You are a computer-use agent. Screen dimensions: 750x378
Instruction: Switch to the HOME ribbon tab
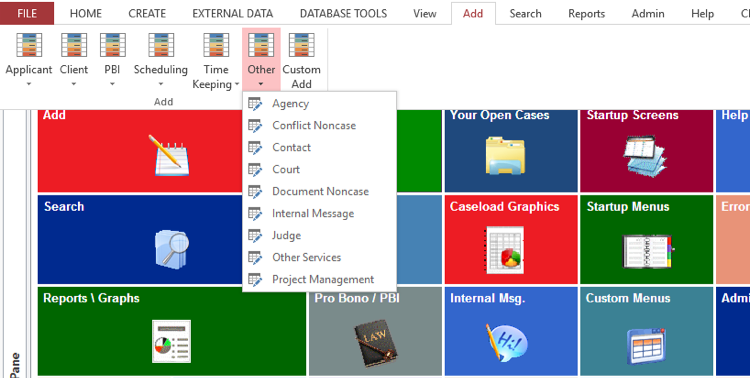pyautogui.click(x=86, y=13)
